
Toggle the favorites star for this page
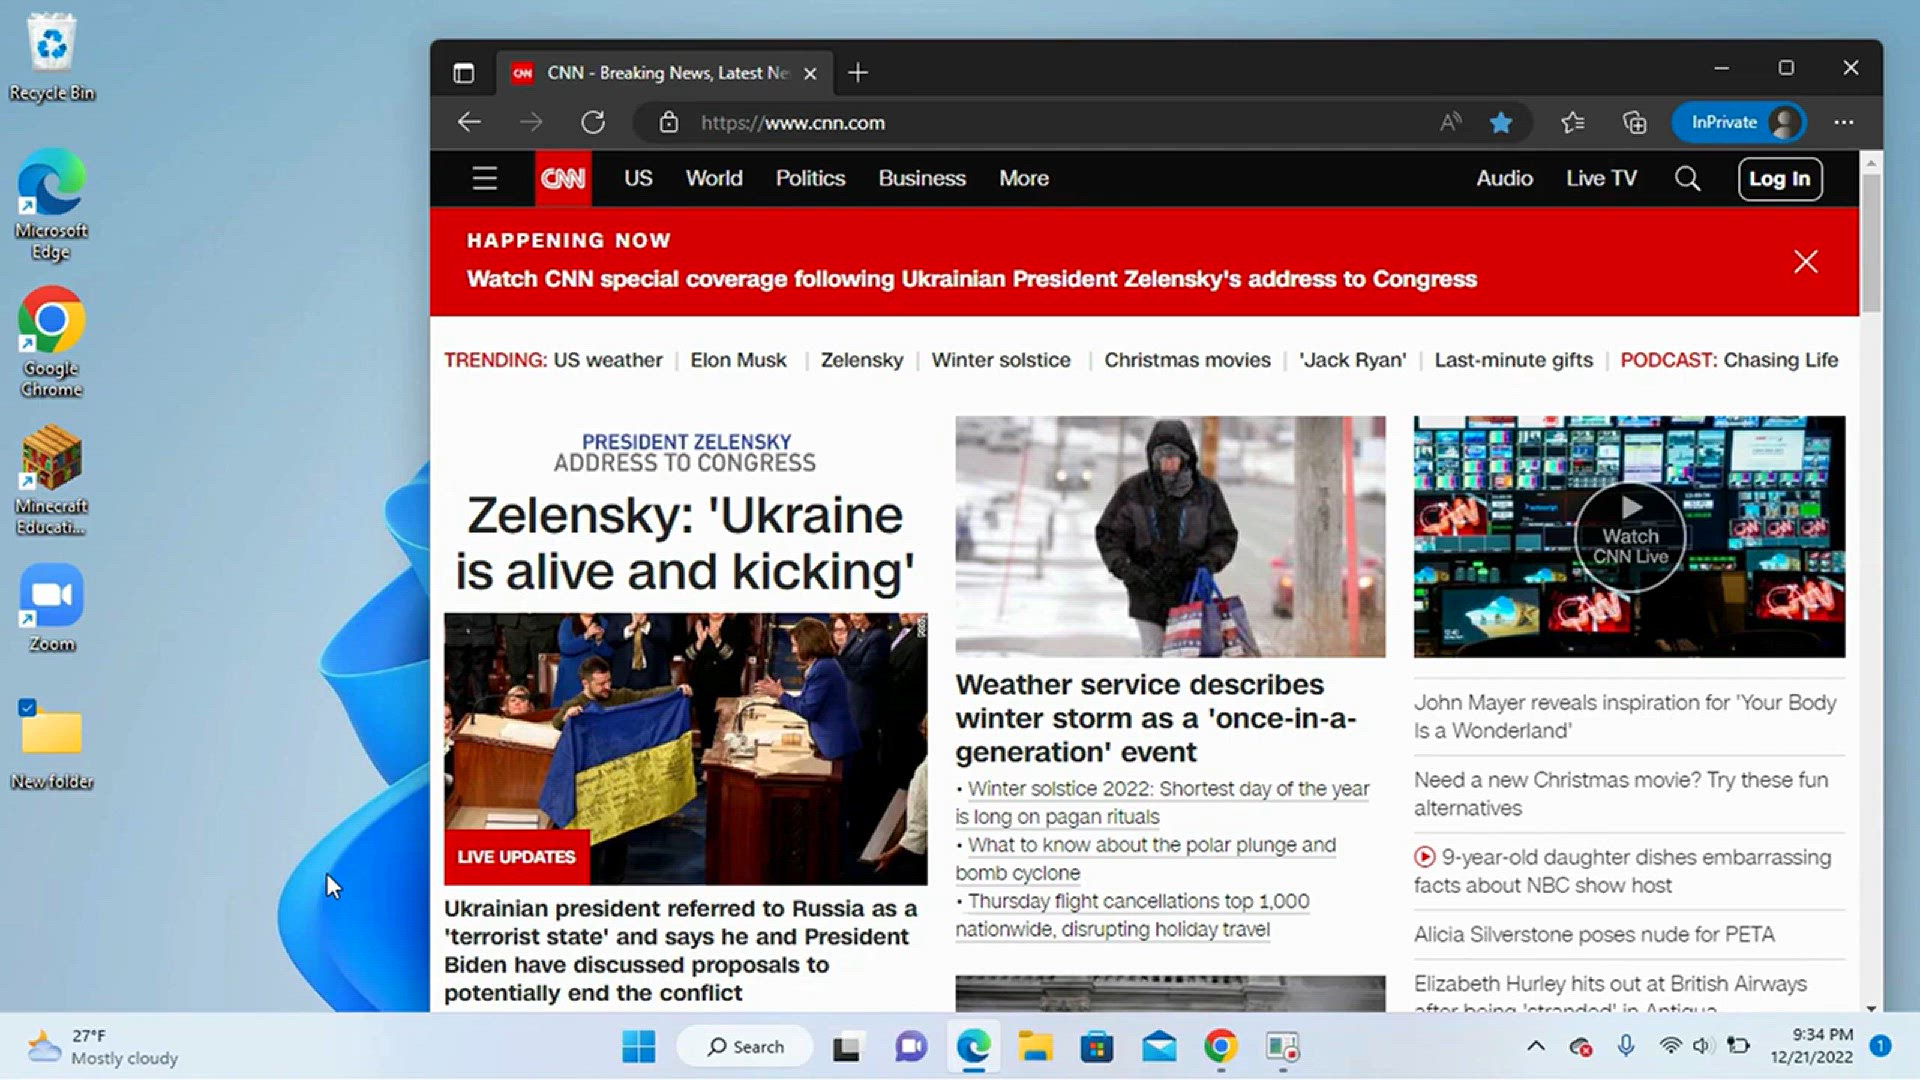1501,122
